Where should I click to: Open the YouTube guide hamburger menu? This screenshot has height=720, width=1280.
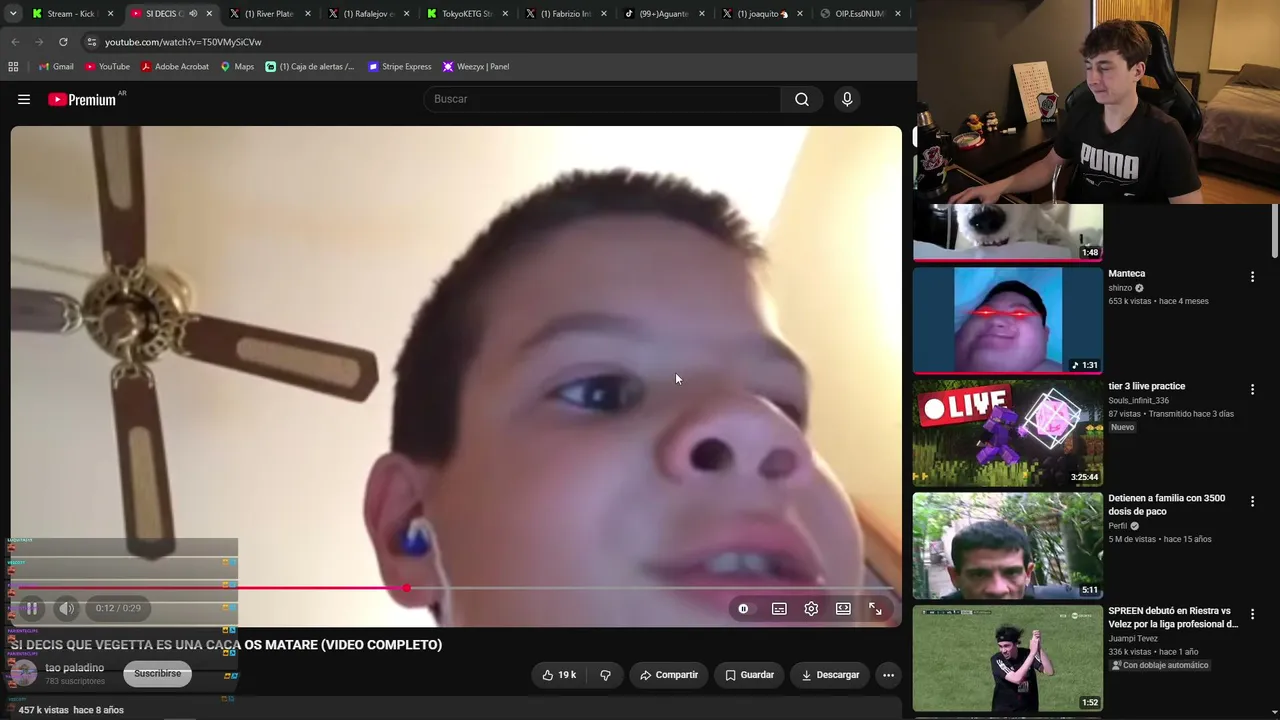[x=24, y=99]
